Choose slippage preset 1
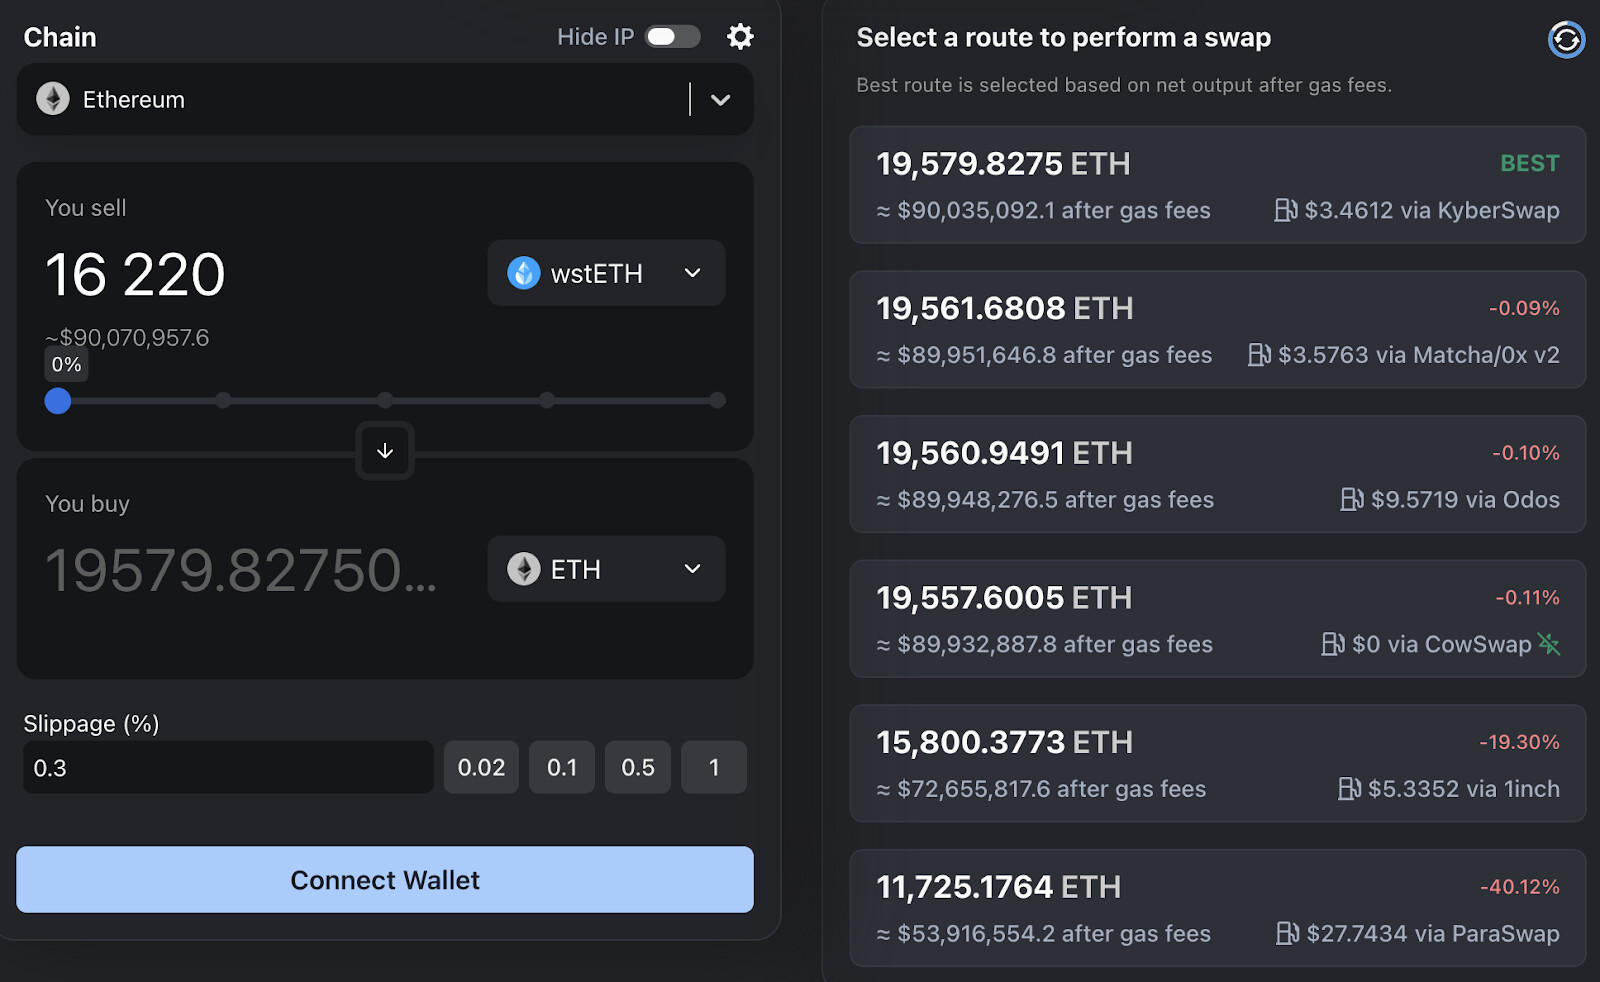This screenshot has height=982, width=1600. tap(714, 767)
